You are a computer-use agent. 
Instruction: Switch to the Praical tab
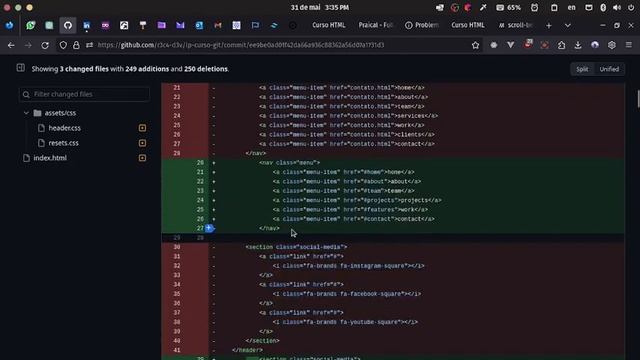pyautogui.click(x=376, y=25)
